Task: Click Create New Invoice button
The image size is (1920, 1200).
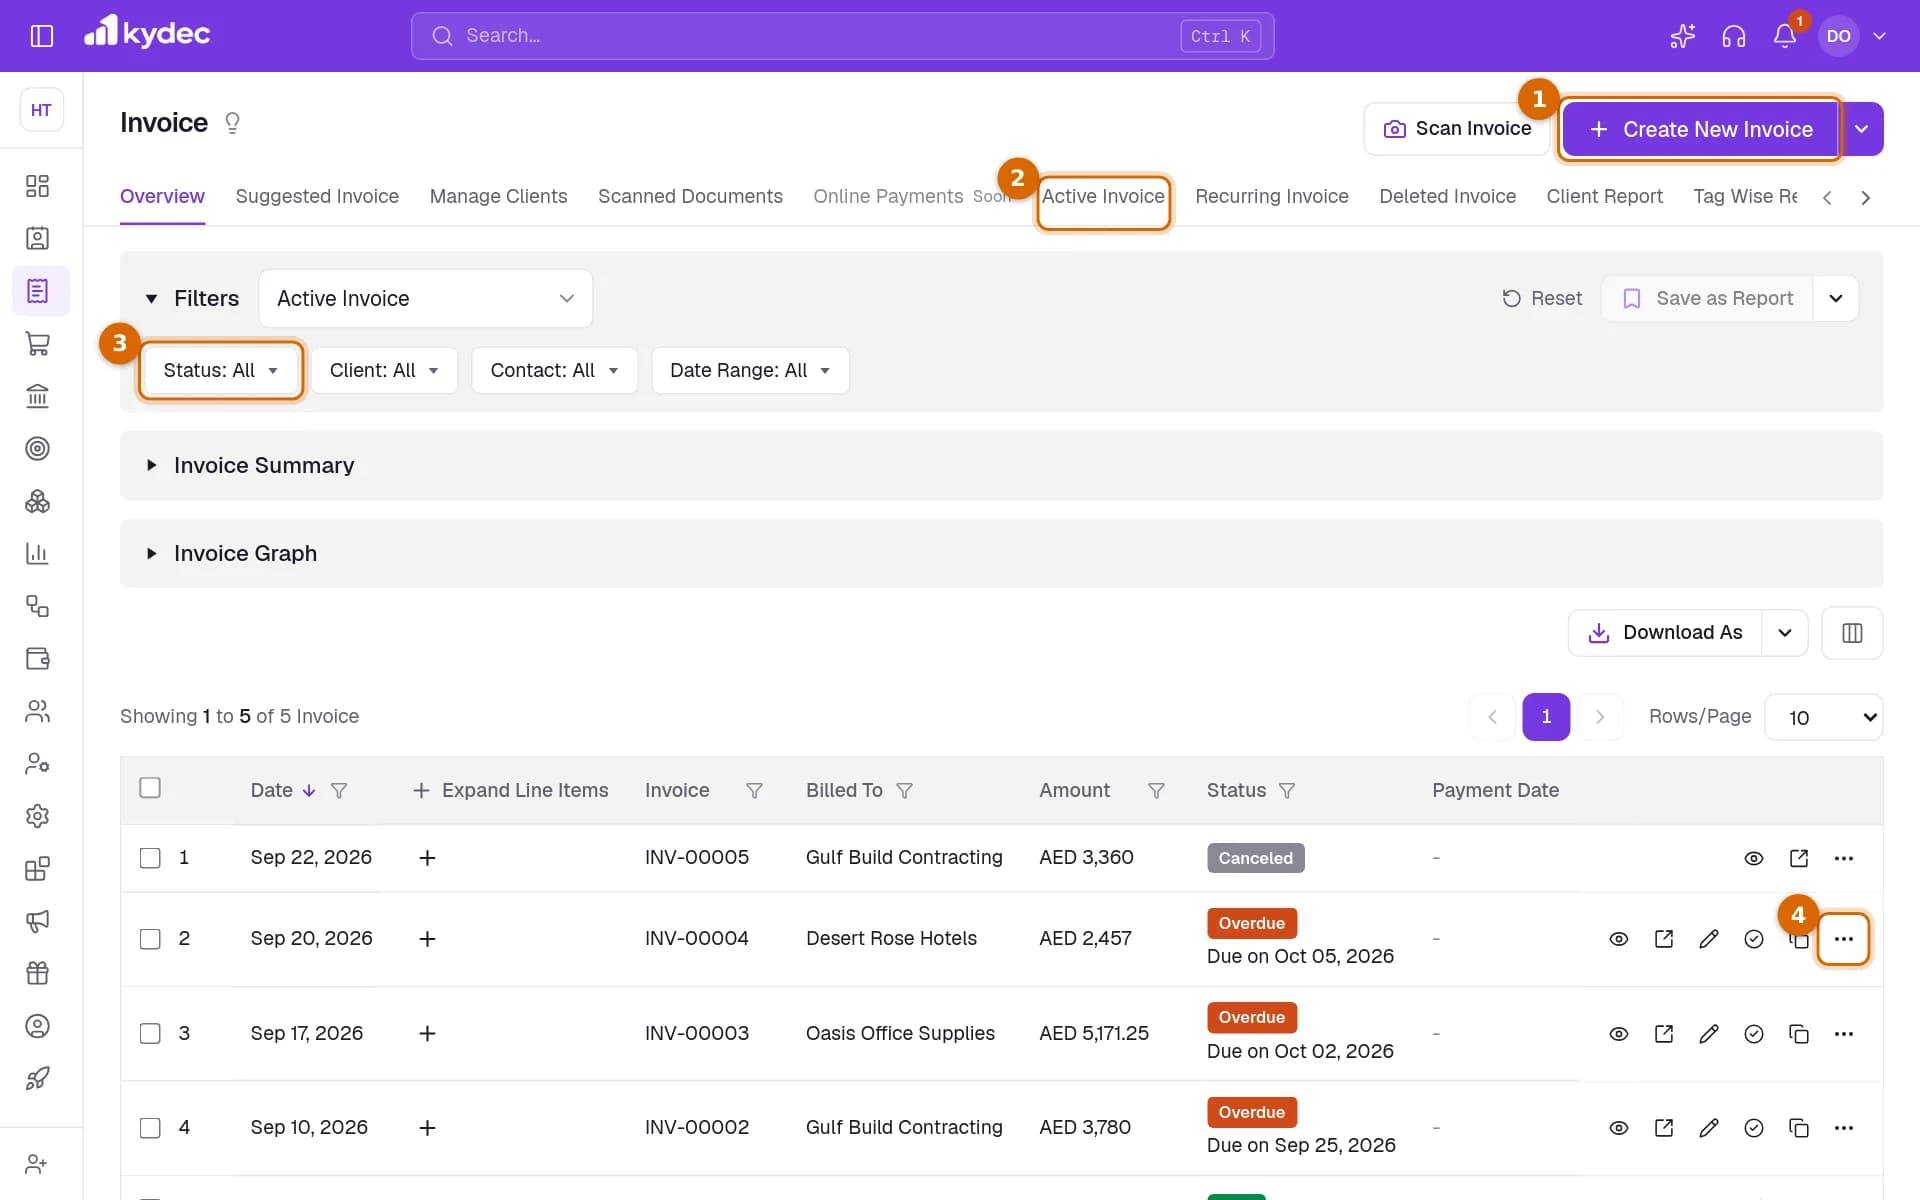Action: click(1701, 129)
